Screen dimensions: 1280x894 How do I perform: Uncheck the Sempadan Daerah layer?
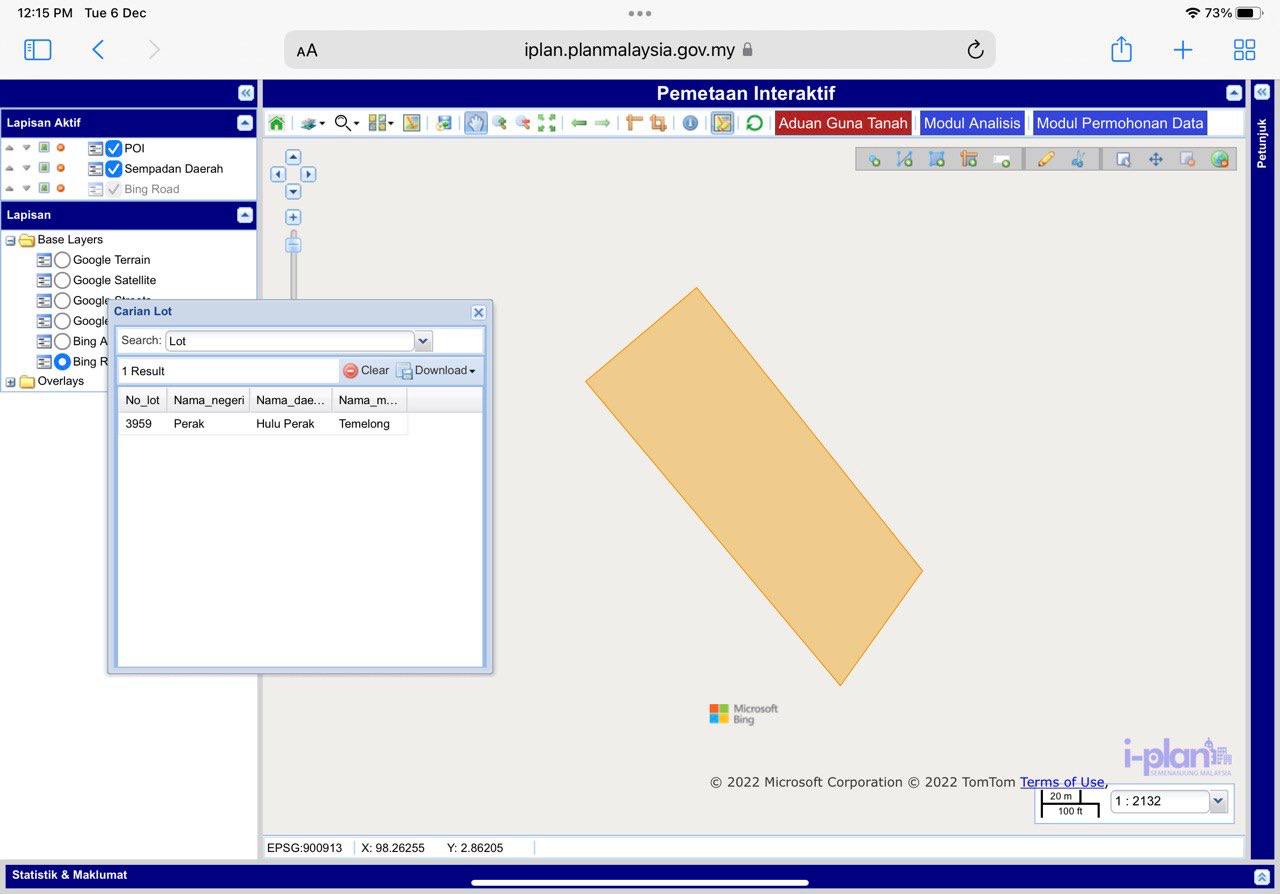pos(114,169)
